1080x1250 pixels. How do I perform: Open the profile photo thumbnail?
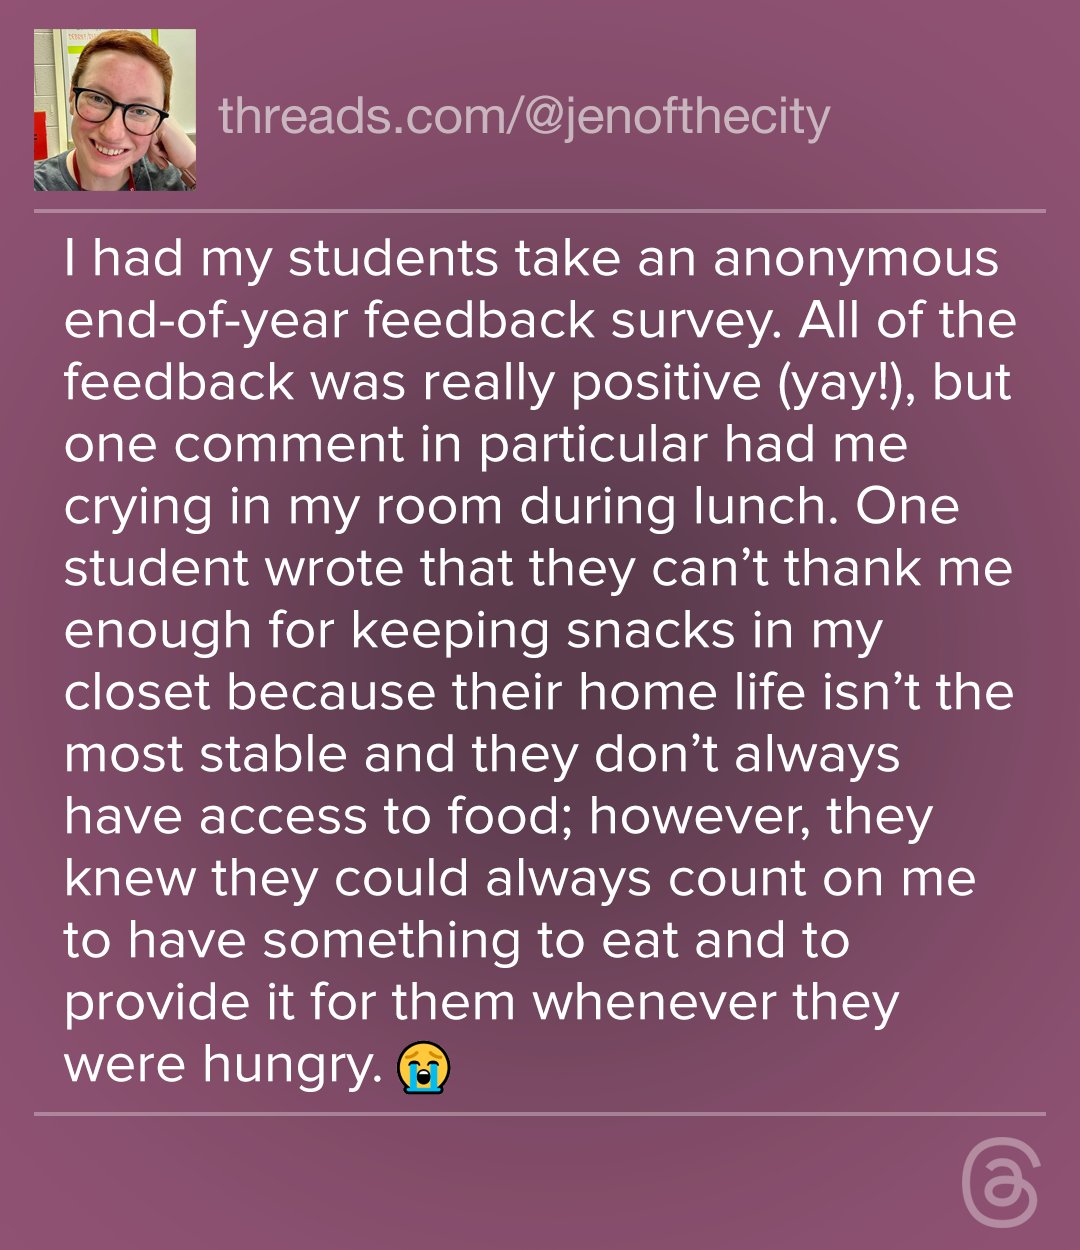click(x=115, y=110)
